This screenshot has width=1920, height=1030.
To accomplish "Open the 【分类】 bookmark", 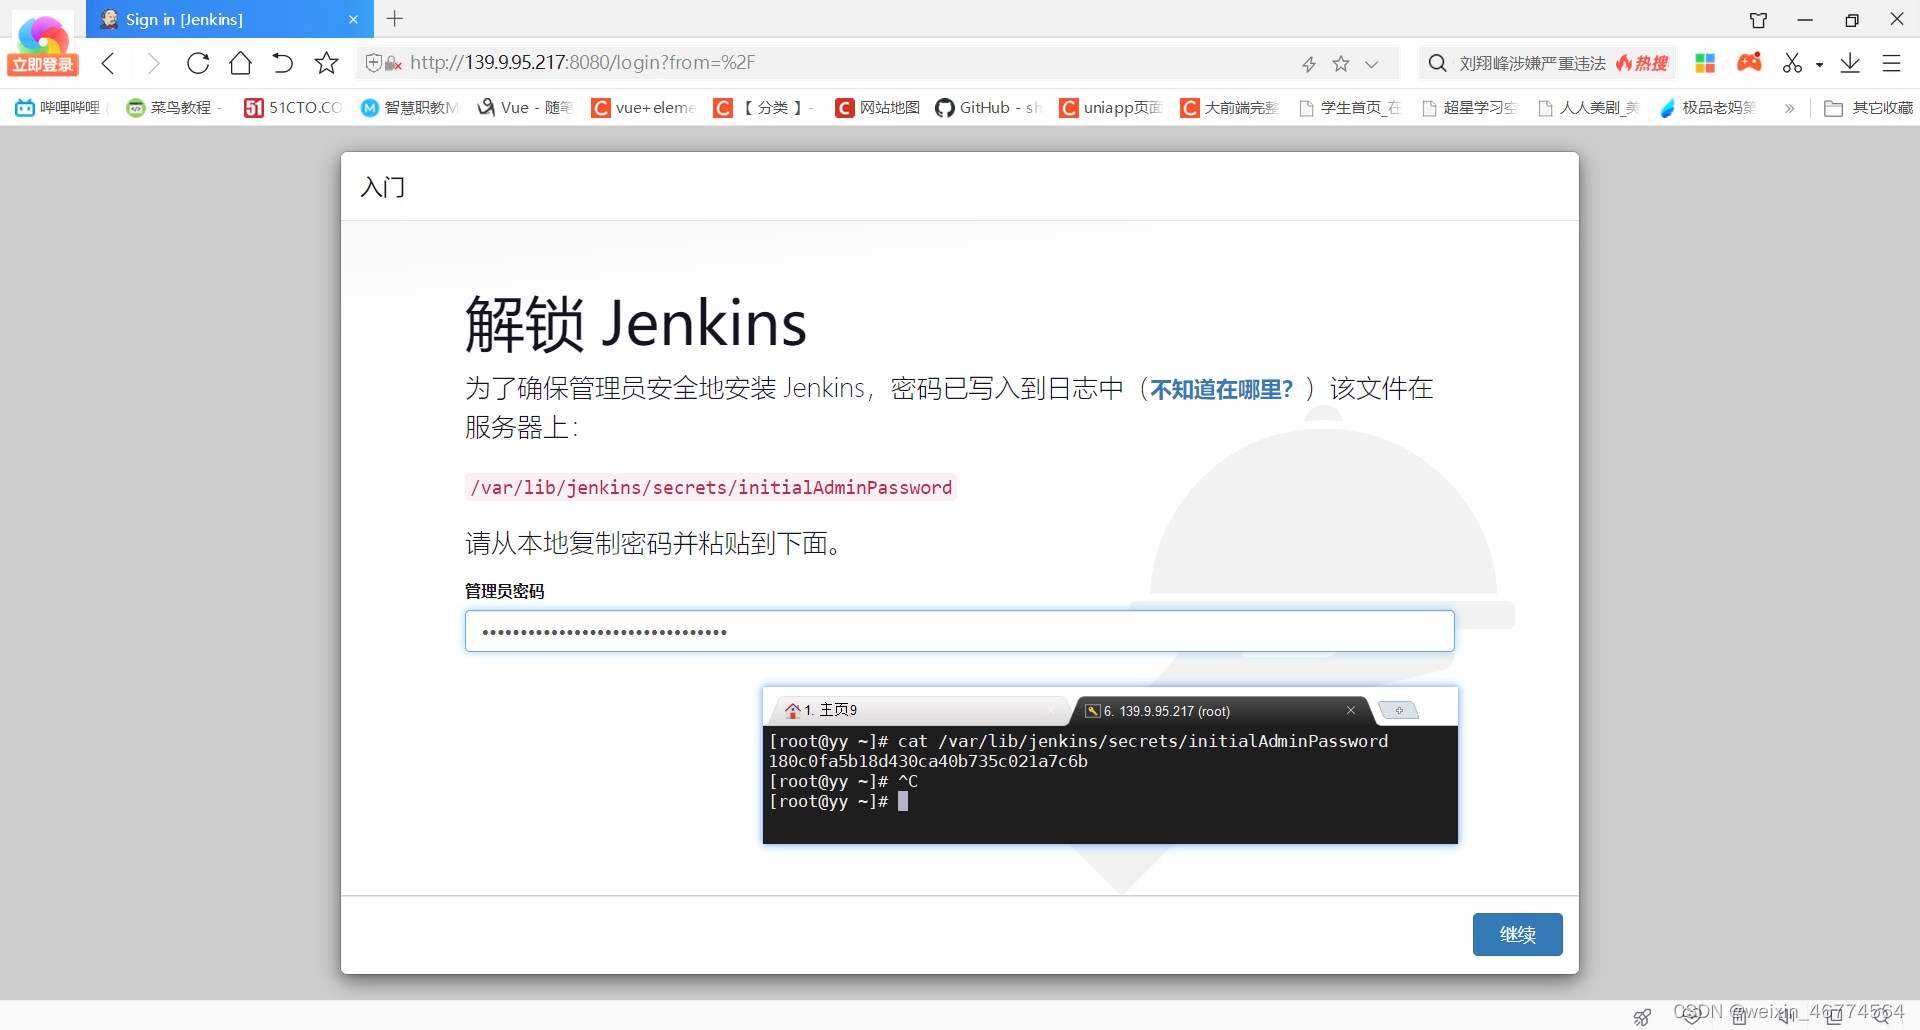I will pos(765,107).
